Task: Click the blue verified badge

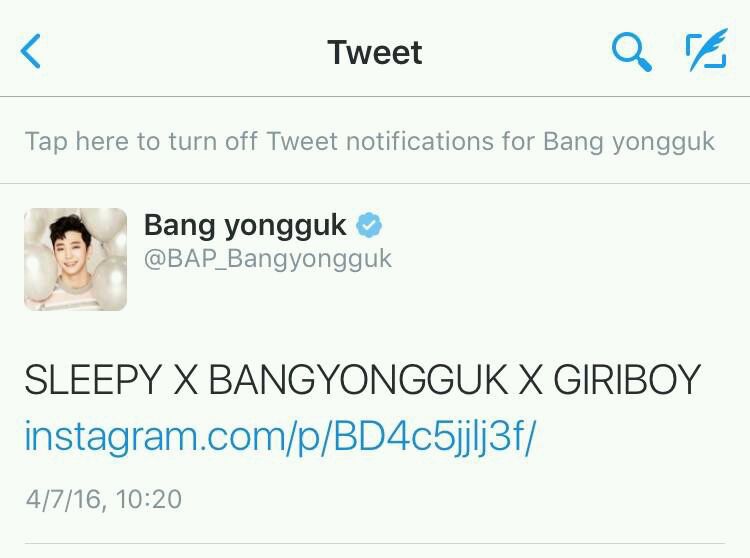Action: 369,225
